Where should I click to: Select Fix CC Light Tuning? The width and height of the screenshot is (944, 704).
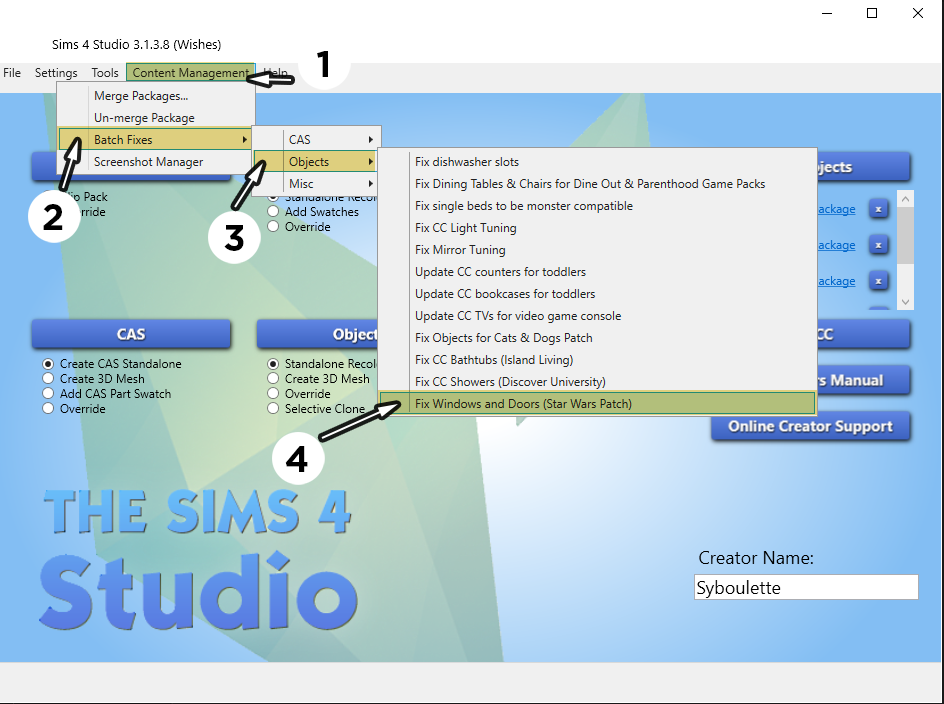pyautogui.click(x=597, y=228)
